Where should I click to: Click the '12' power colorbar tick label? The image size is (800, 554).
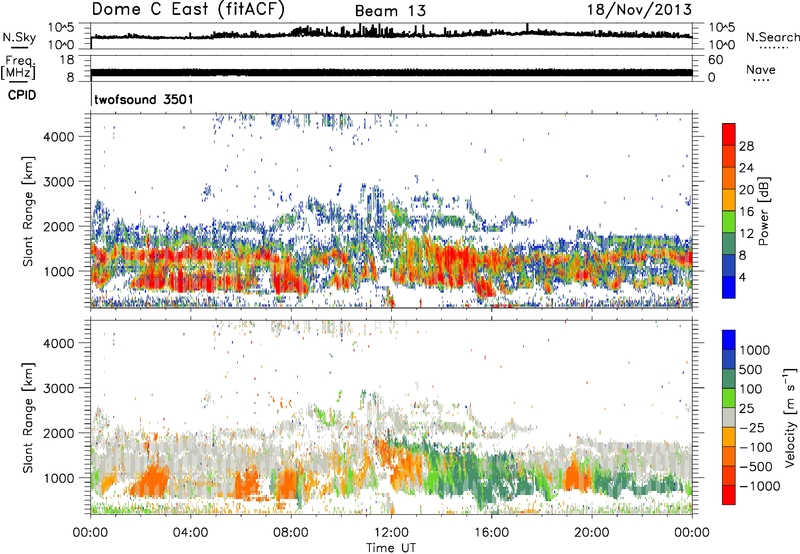tap(746, 234)
